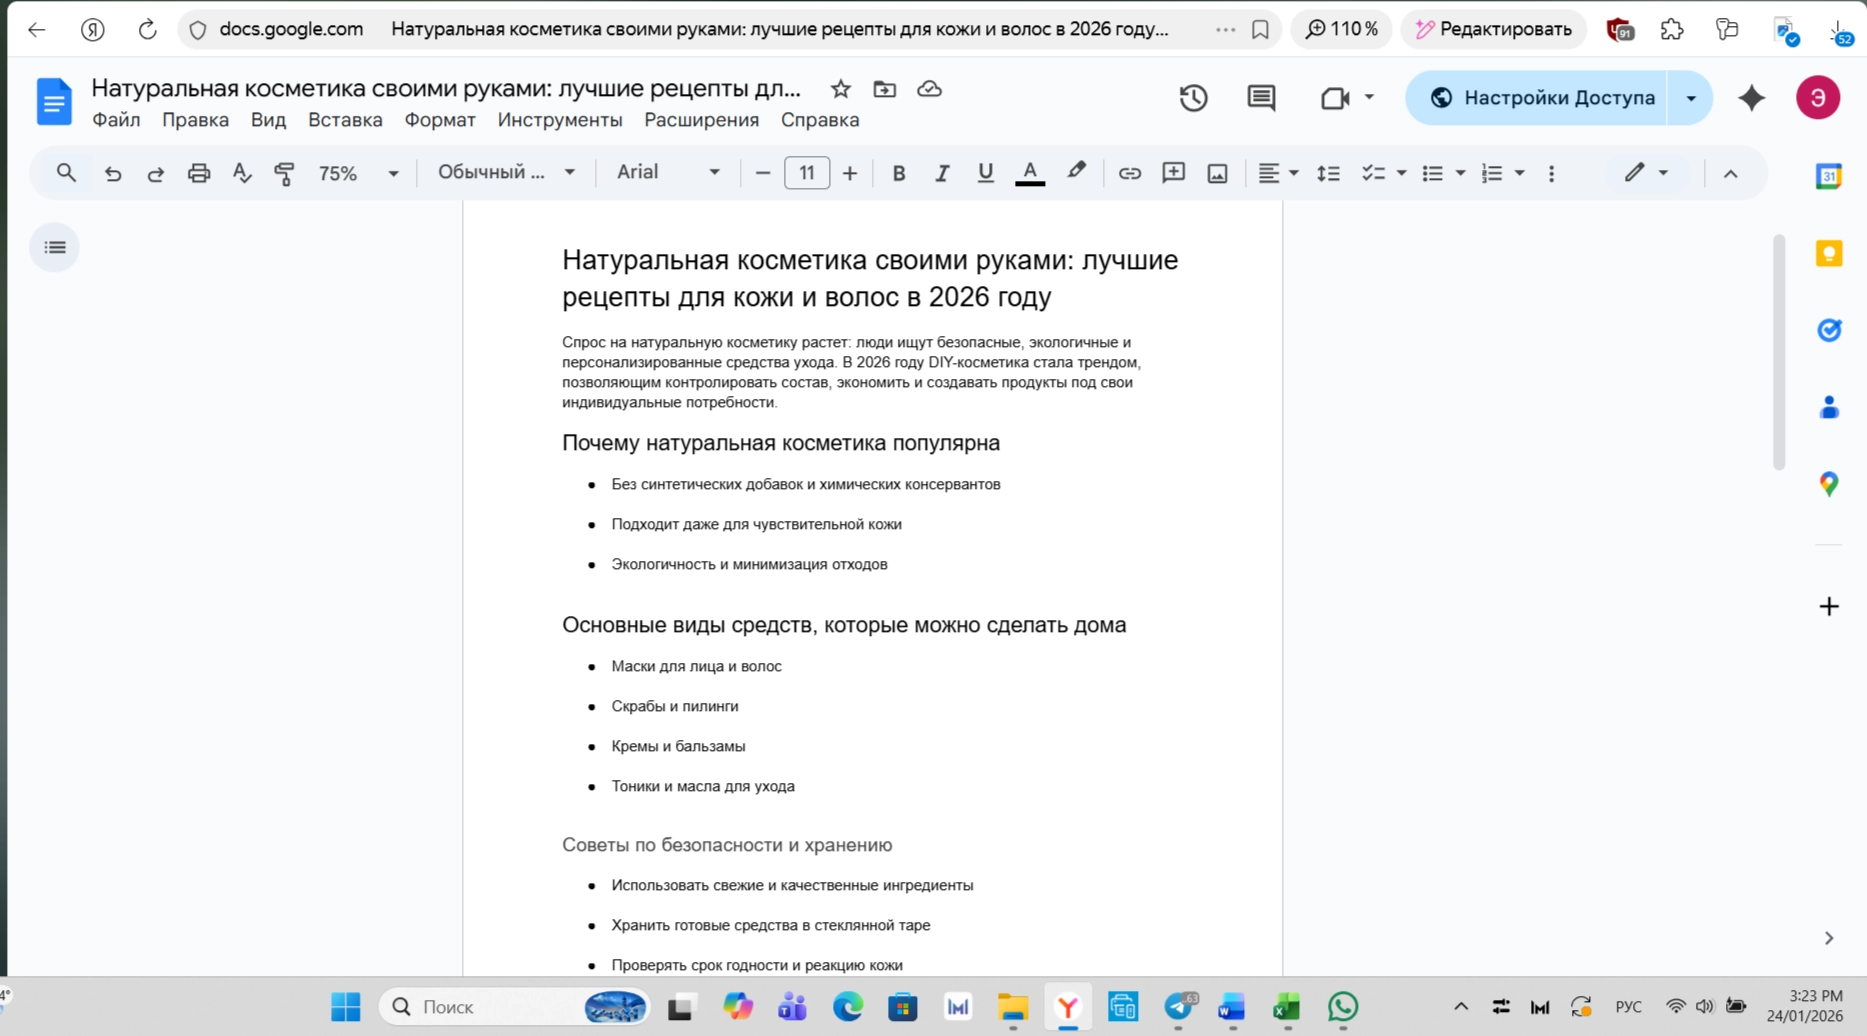Click the print icon in toolbar

coord(199,173)
